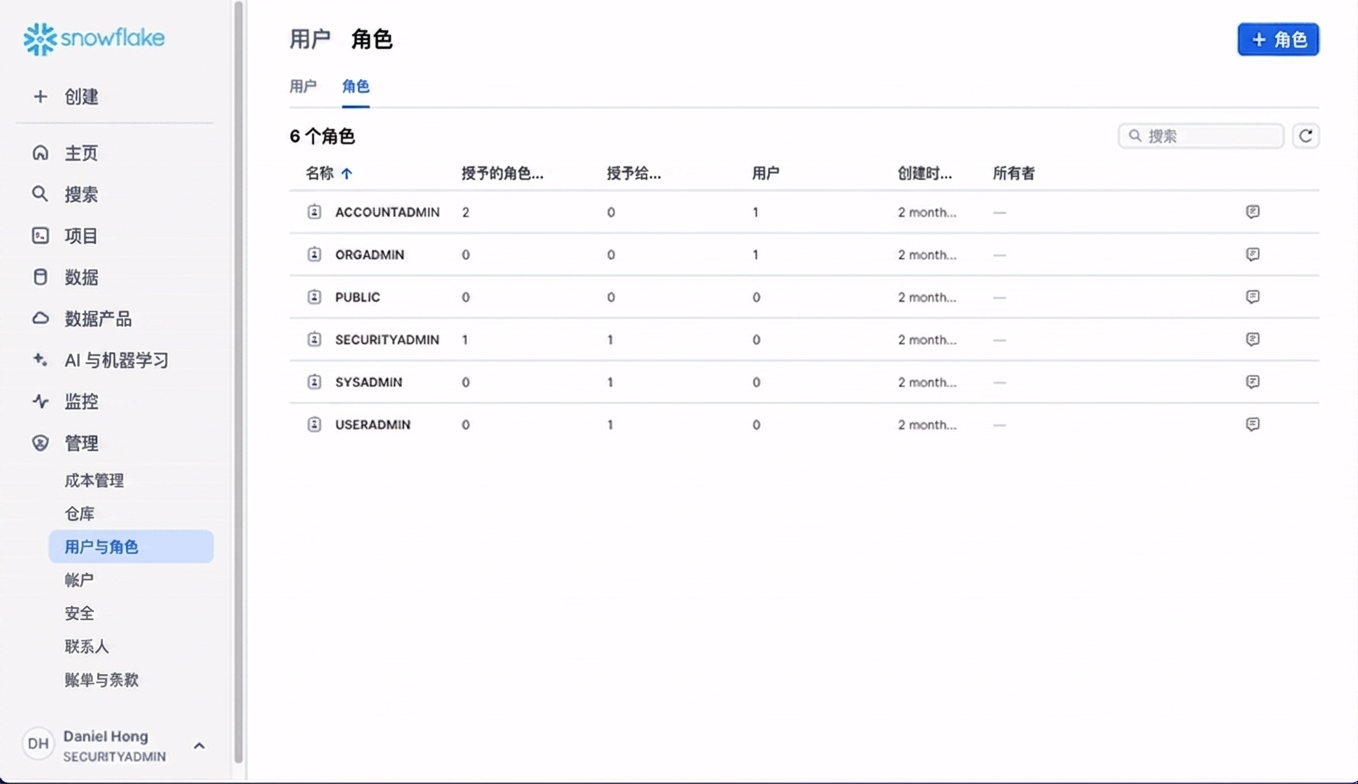
Task: Switch to the 用户 tab
Action: coord(303,86)
